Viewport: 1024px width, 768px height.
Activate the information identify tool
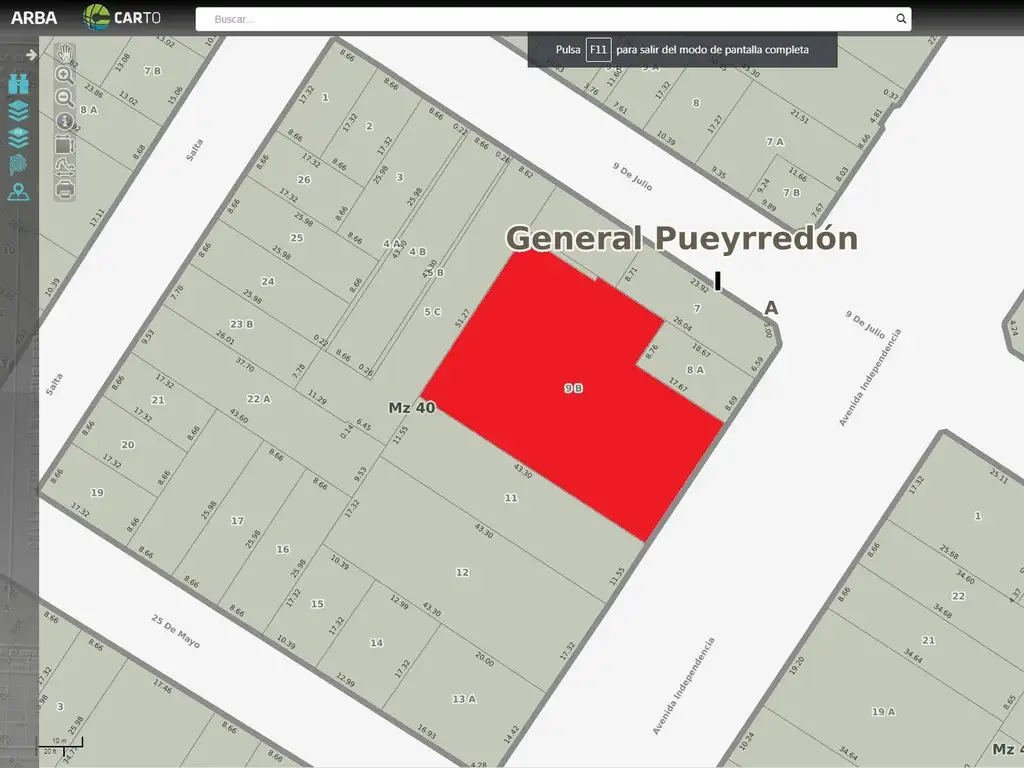[65, 121]
